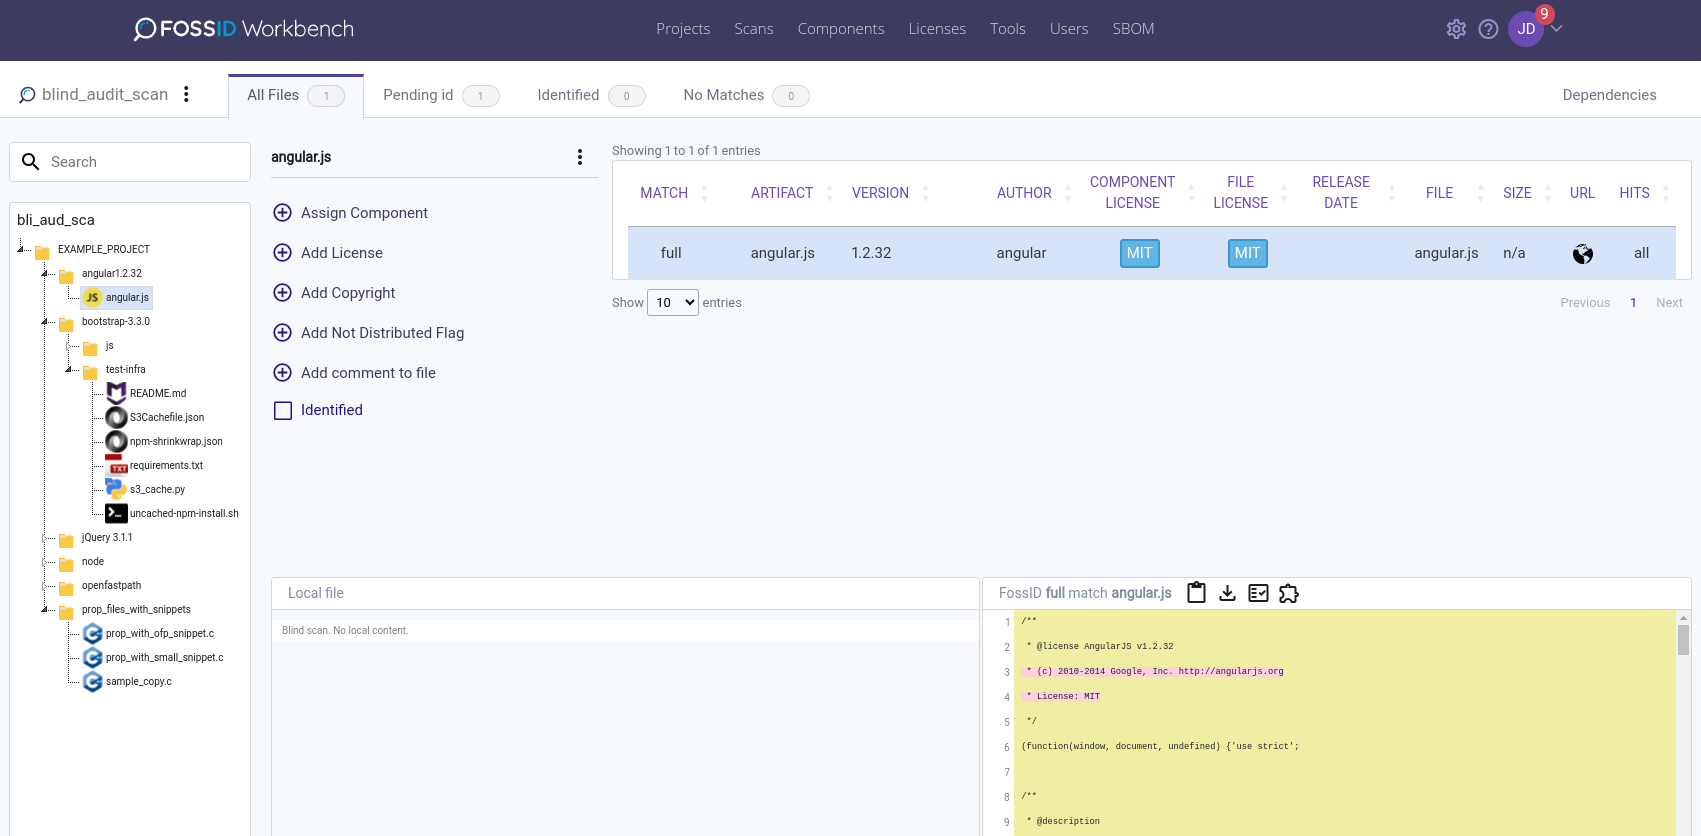The width and height of the screenshot is (1701, 836).
Task: Click the Add License link
Action: [x=342, y=253]
